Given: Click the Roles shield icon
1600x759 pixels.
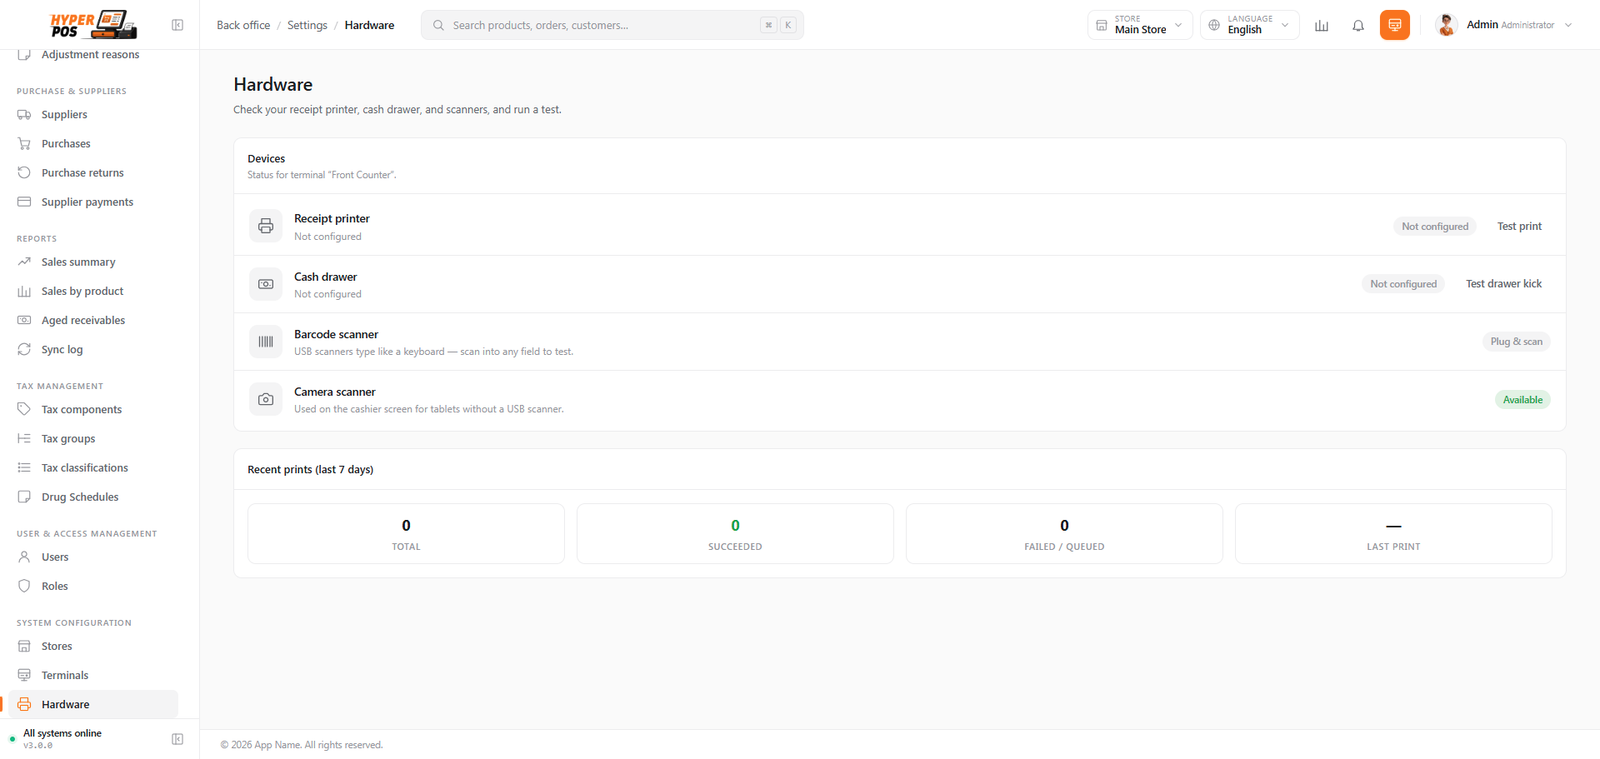Looking at the screenshot, I should coord(24,586).
